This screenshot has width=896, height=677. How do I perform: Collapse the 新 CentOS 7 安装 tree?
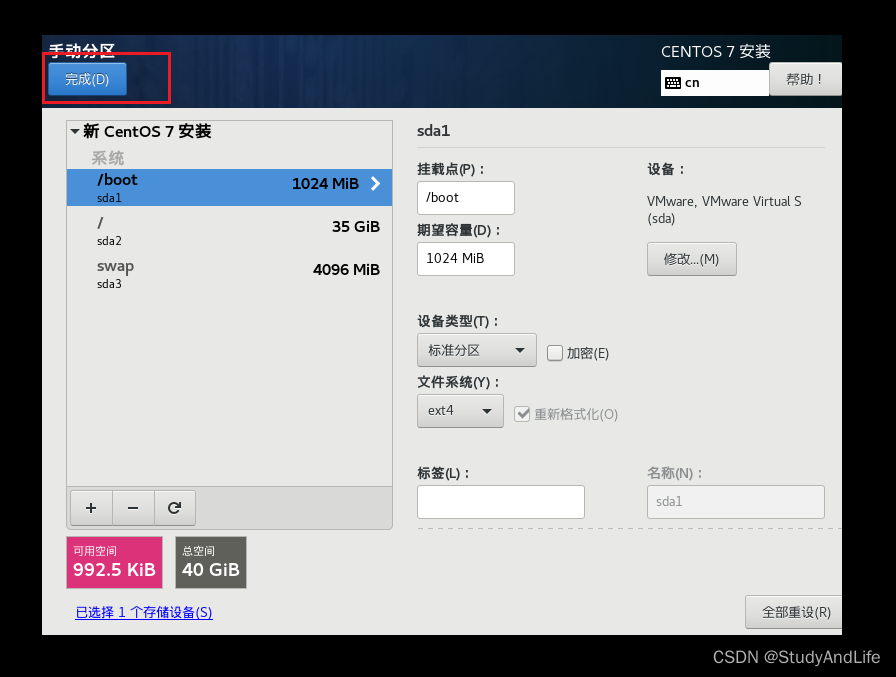coord(75,131)
